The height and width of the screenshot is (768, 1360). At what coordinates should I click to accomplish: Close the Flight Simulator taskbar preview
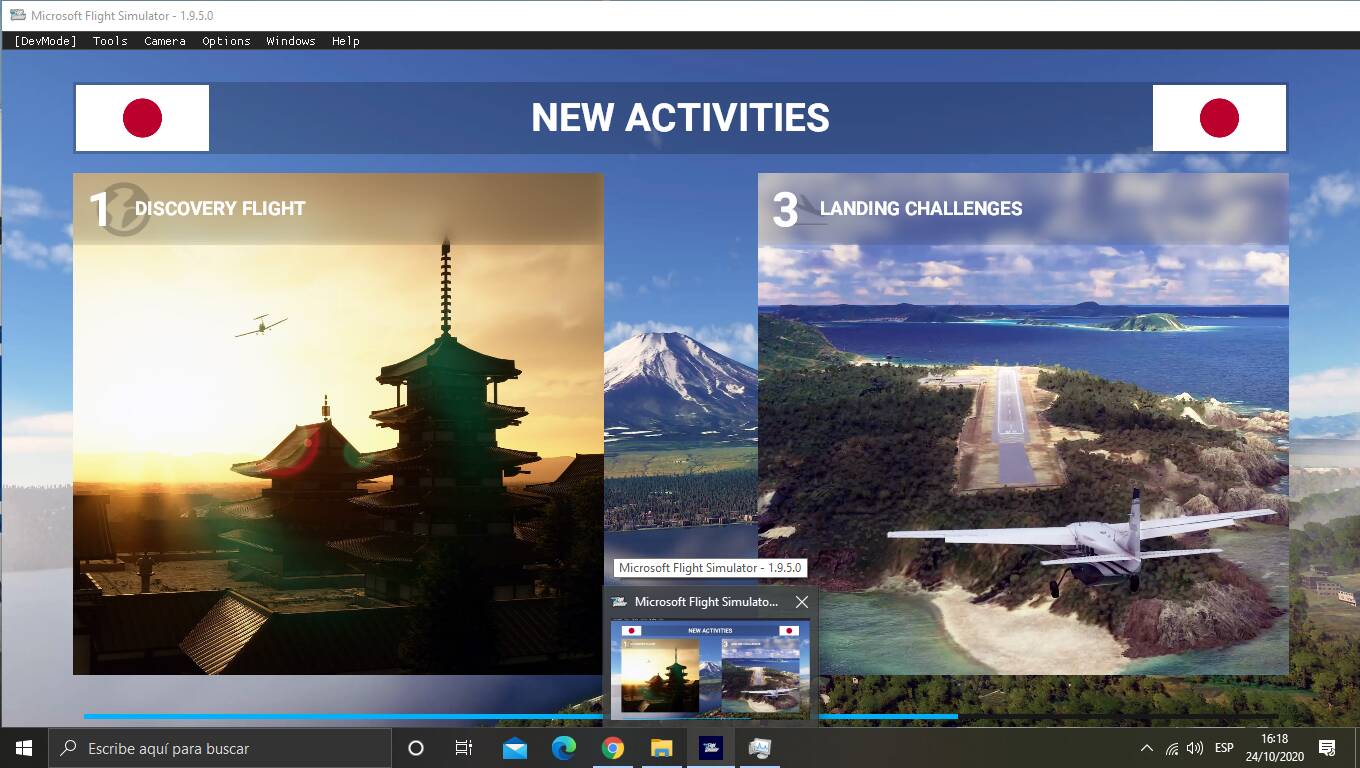[x=801, y=602]
